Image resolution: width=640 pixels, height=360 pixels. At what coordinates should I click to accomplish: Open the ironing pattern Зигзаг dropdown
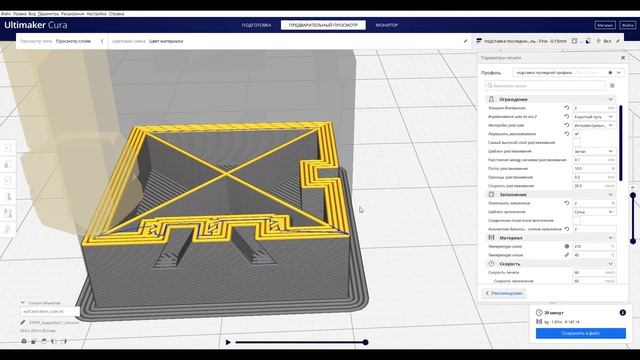click(594, 151)
